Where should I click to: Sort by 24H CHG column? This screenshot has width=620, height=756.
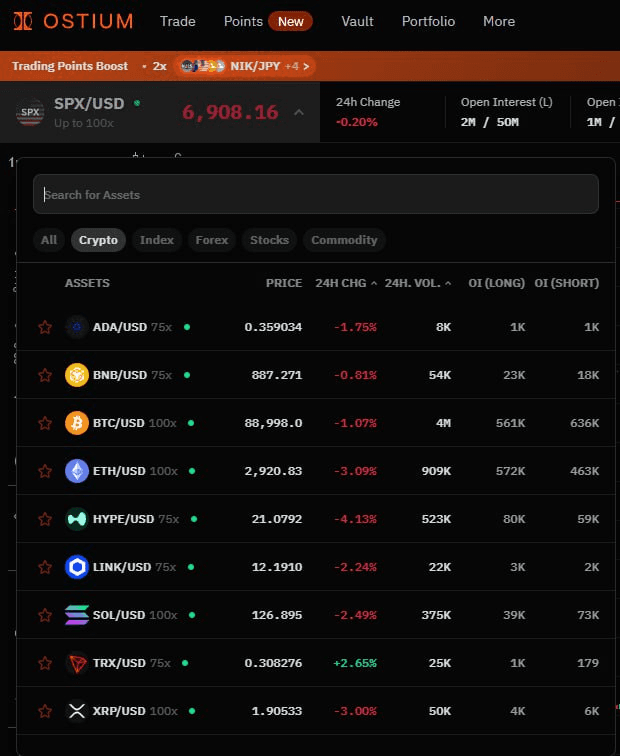pyautogui.click(x=345, y=283)
